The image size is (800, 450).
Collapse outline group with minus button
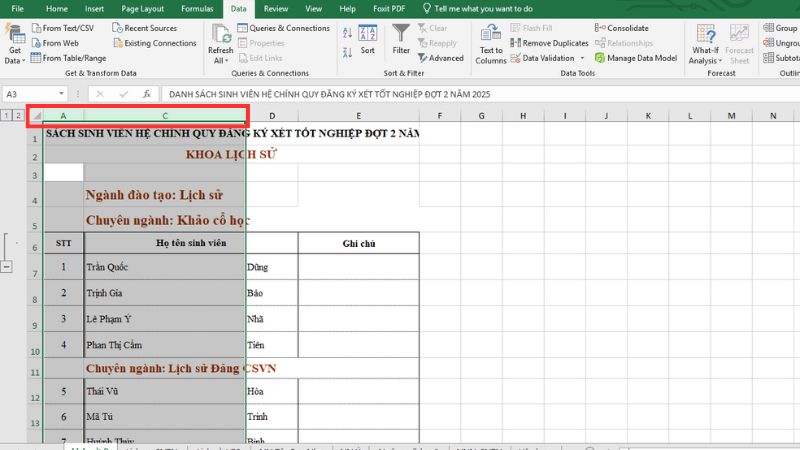pyautogui.click(x=6, y=267)
